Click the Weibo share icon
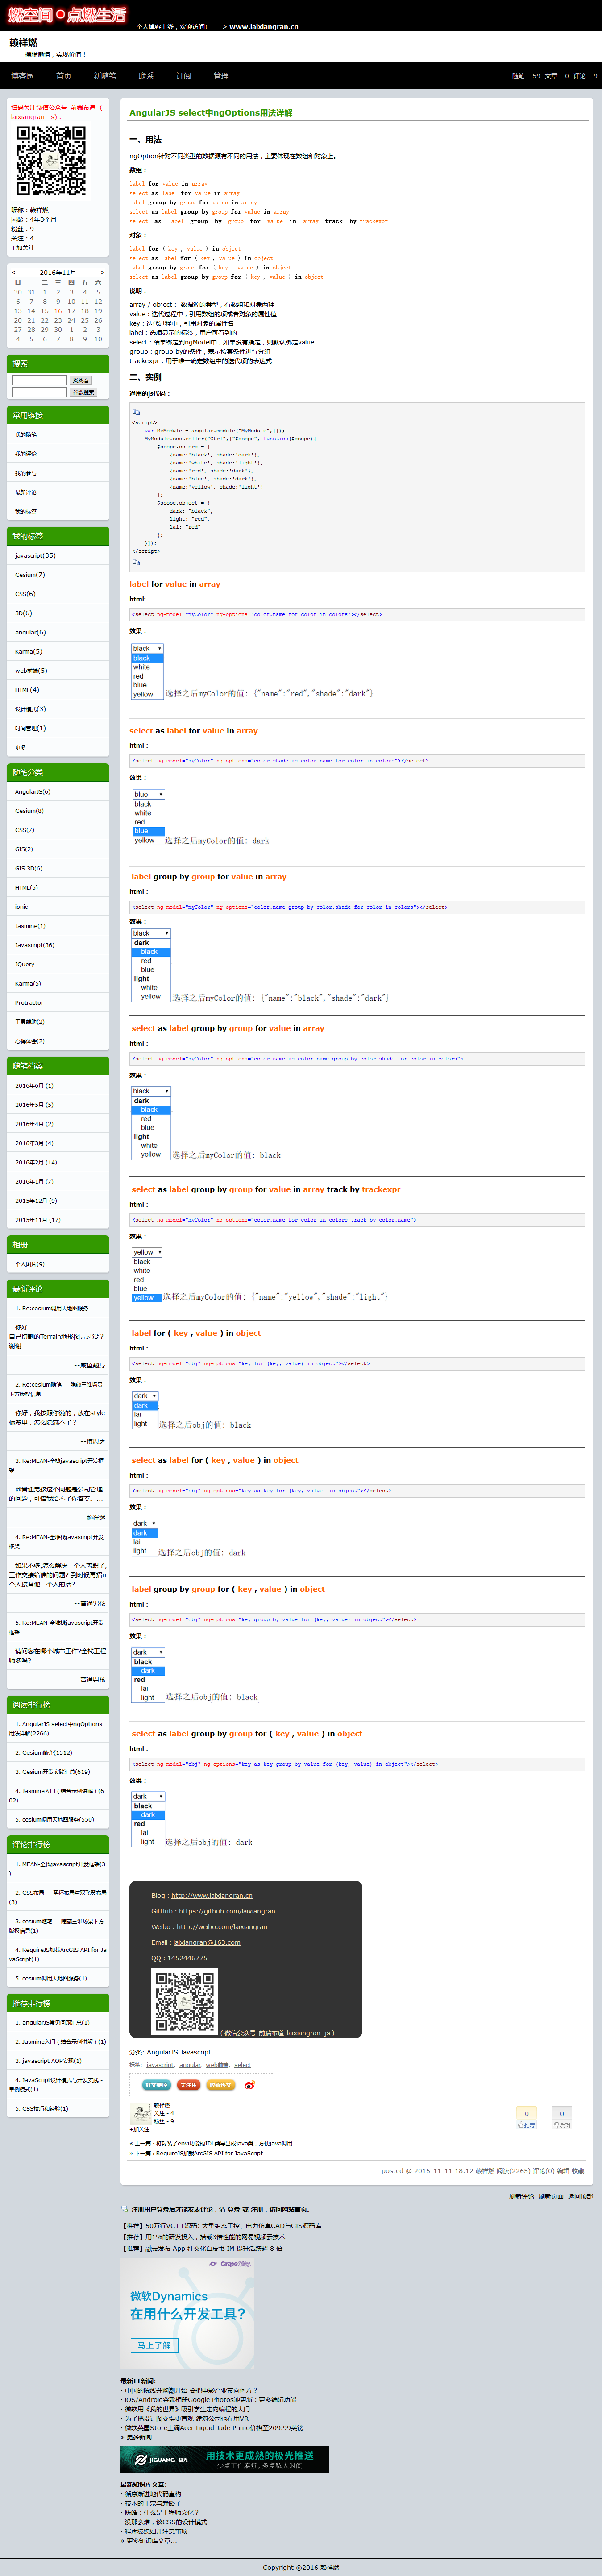The image size is (602, 2576). (249, 2085)
